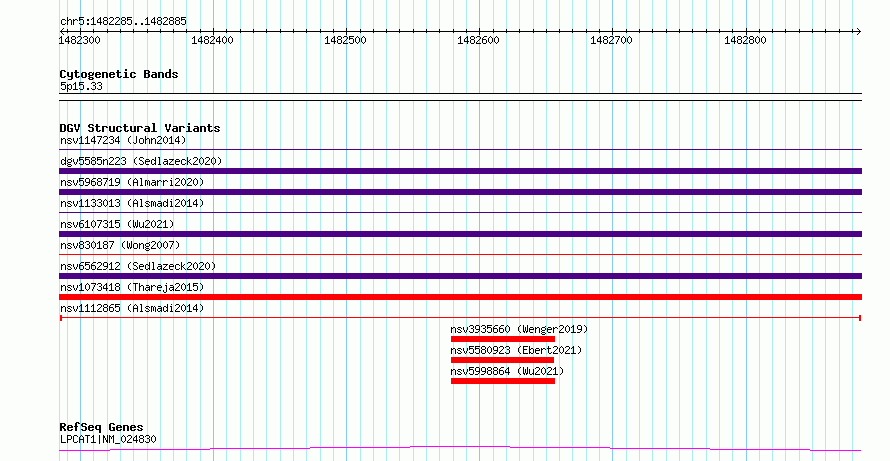Click the chr5:1482285..1482885 region label
The image size is (890, 461).
coord(123,22)
